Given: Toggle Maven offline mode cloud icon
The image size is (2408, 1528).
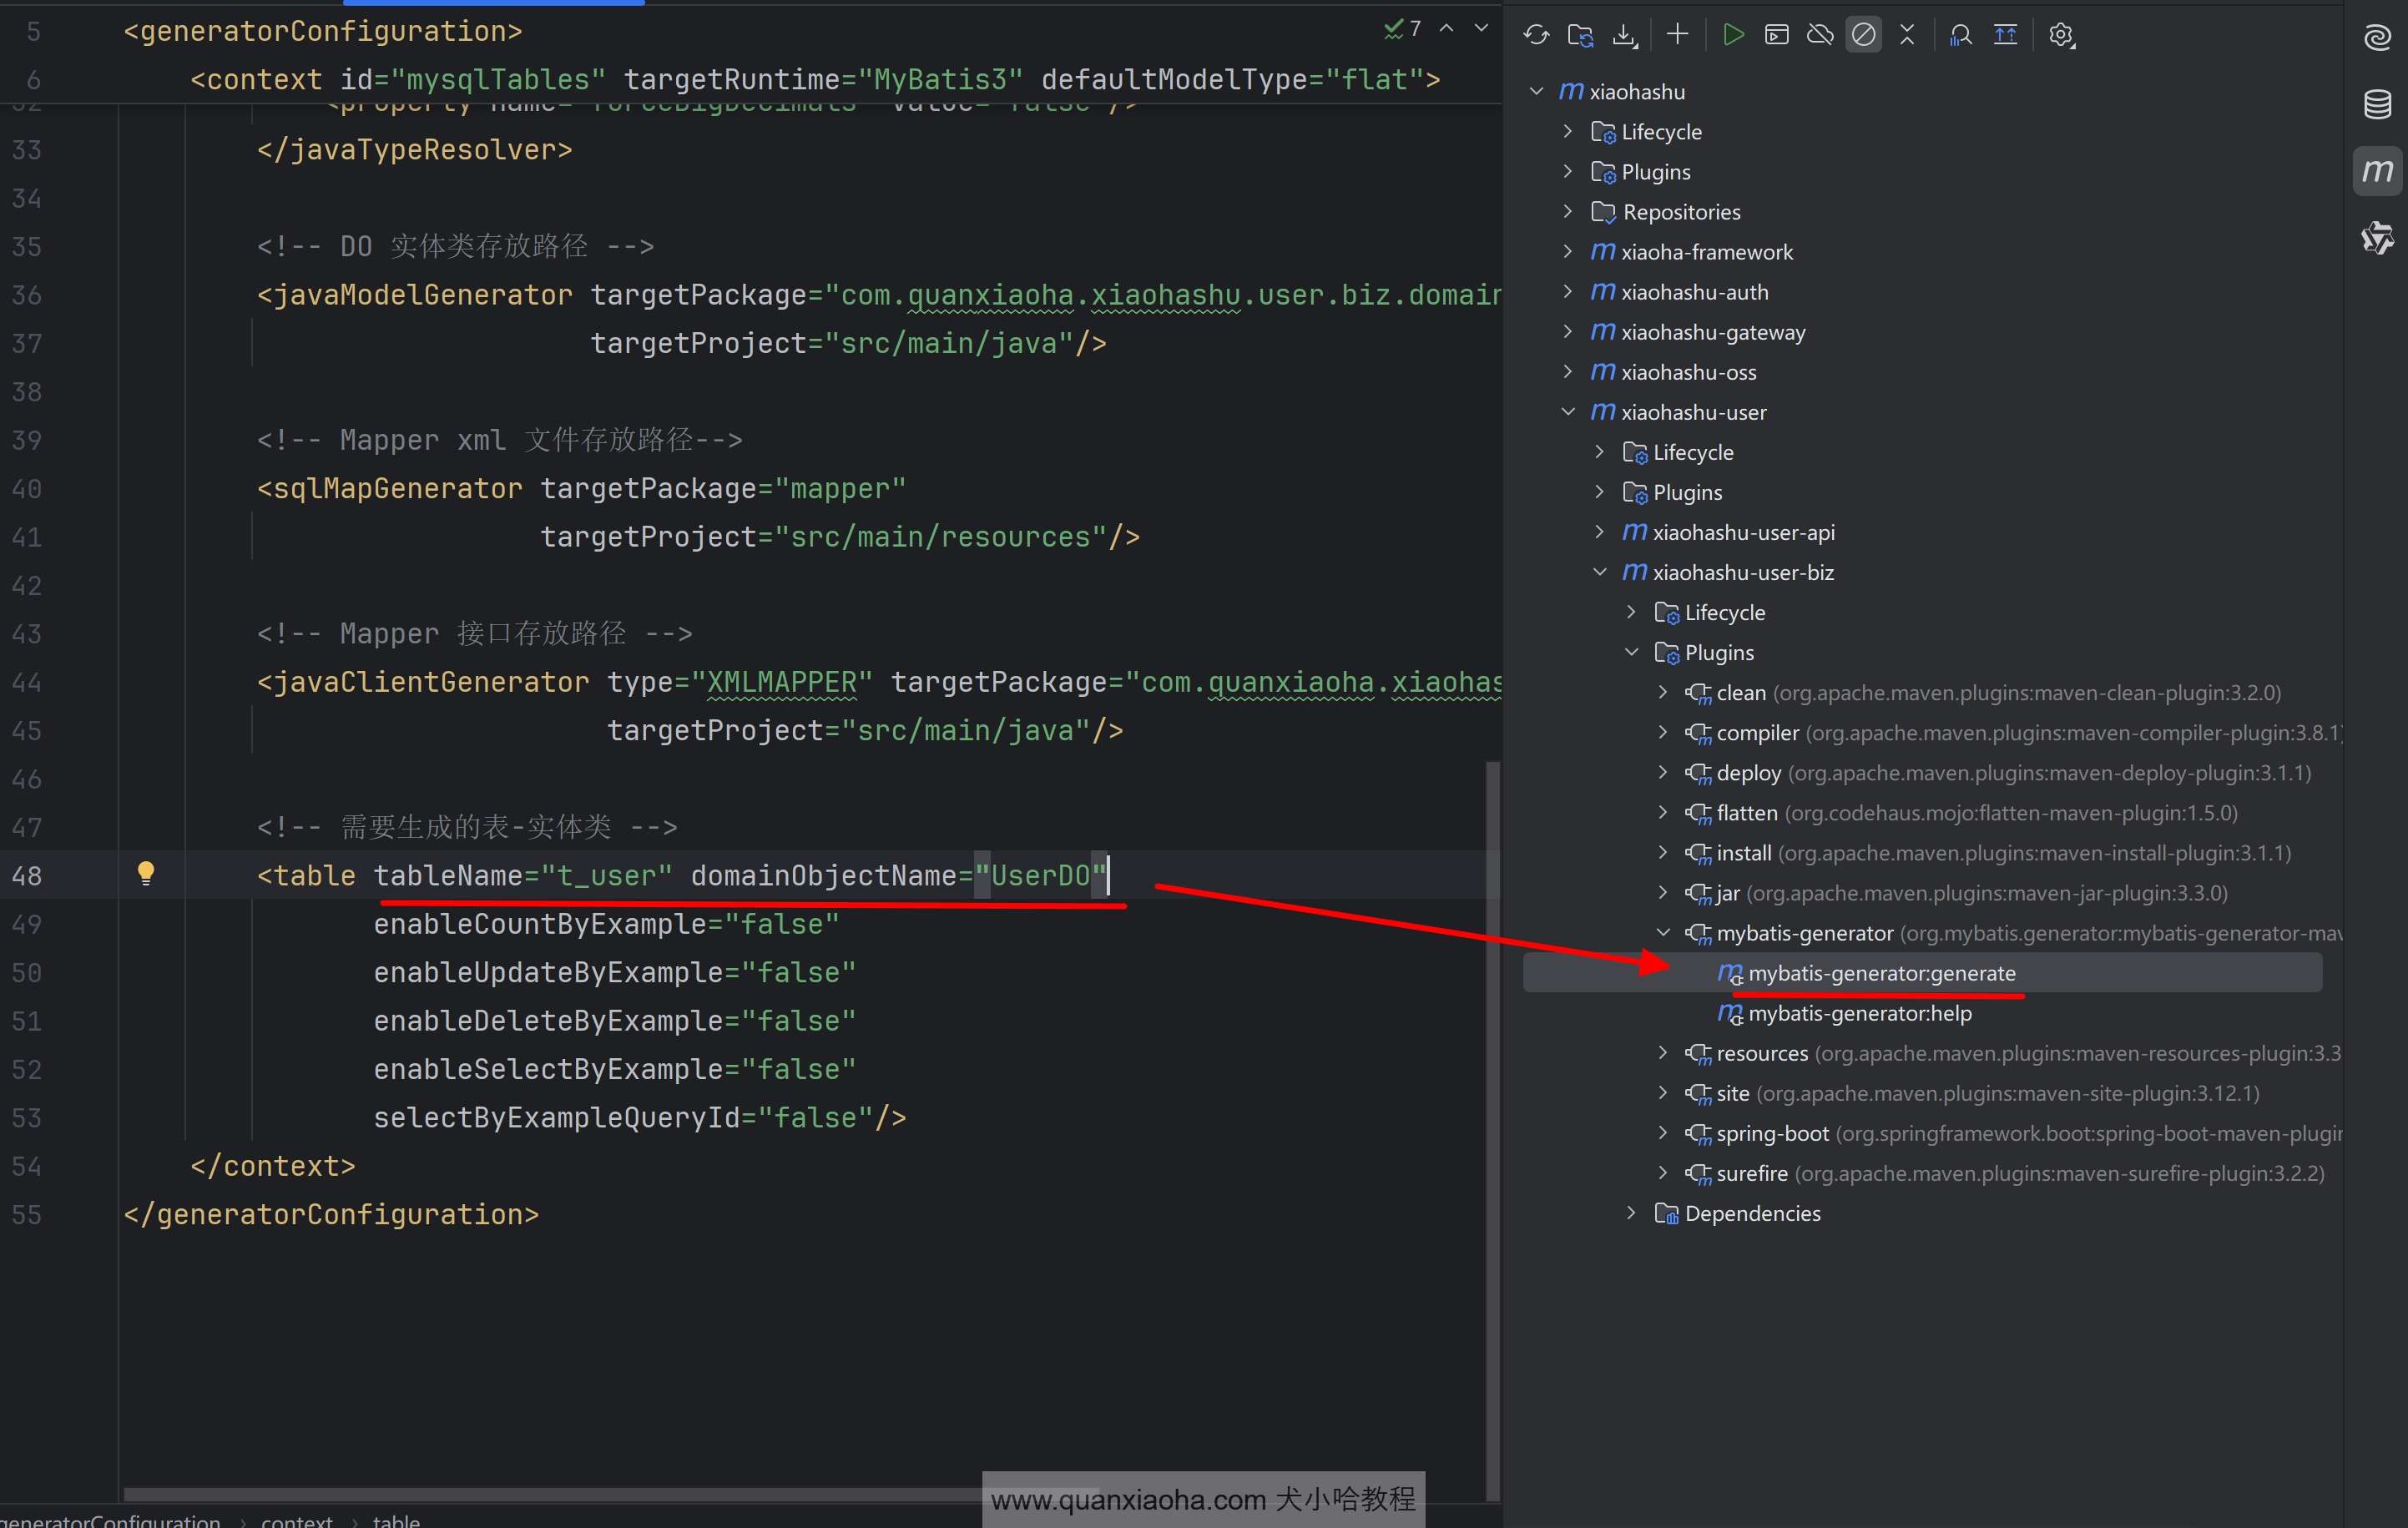Looking at the screenshot, I should point(1820,35).
